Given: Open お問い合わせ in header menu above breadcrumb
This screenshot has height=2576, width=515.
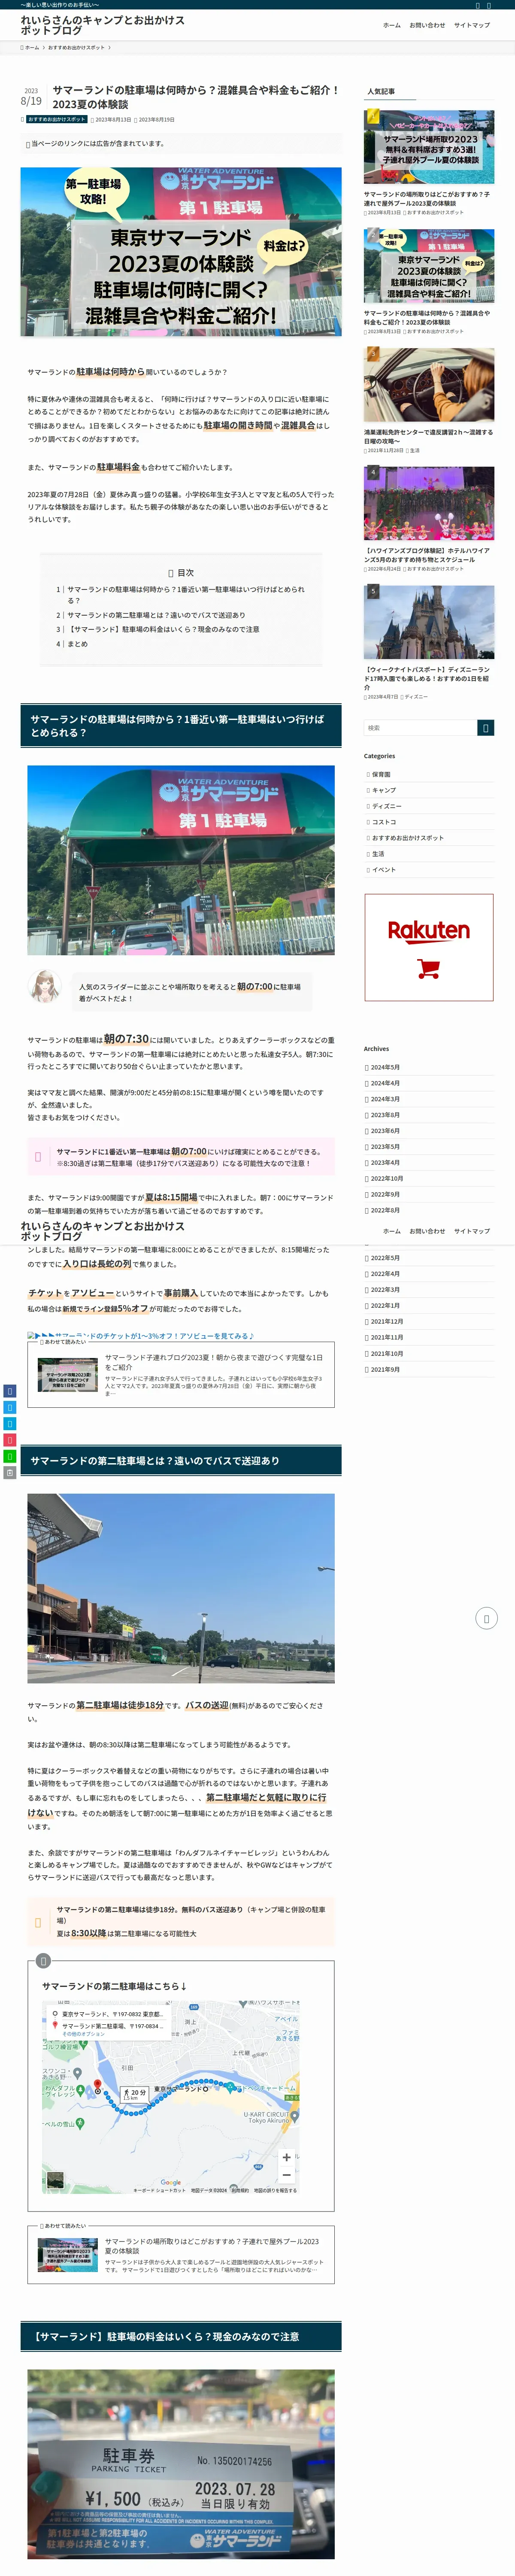Looking at the screenshot, I should point(427,25).
